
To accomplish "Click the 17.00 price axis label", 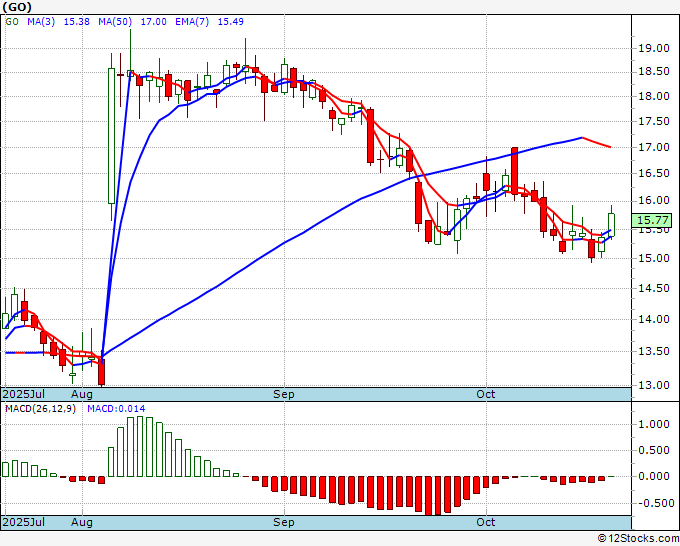I will point(654,147).
